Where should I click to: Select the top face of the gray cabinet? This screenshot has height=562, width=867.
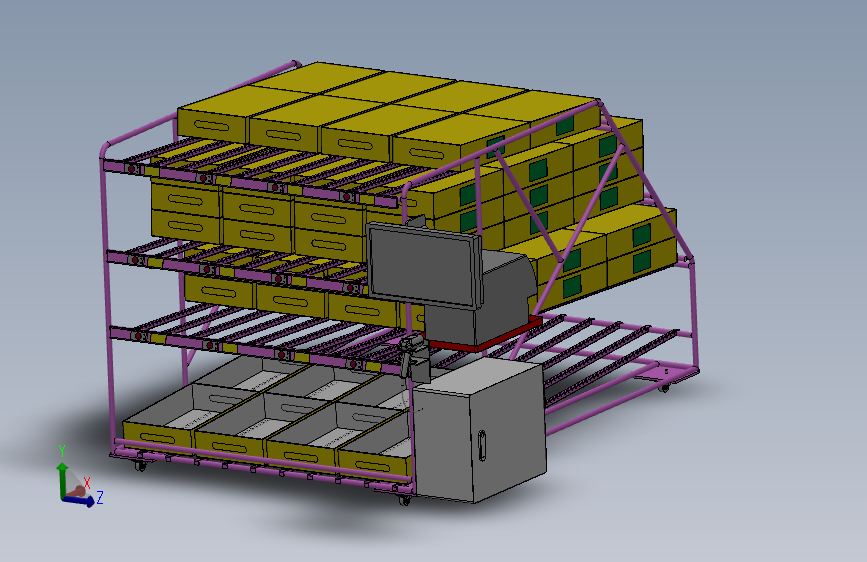(478, 377)
